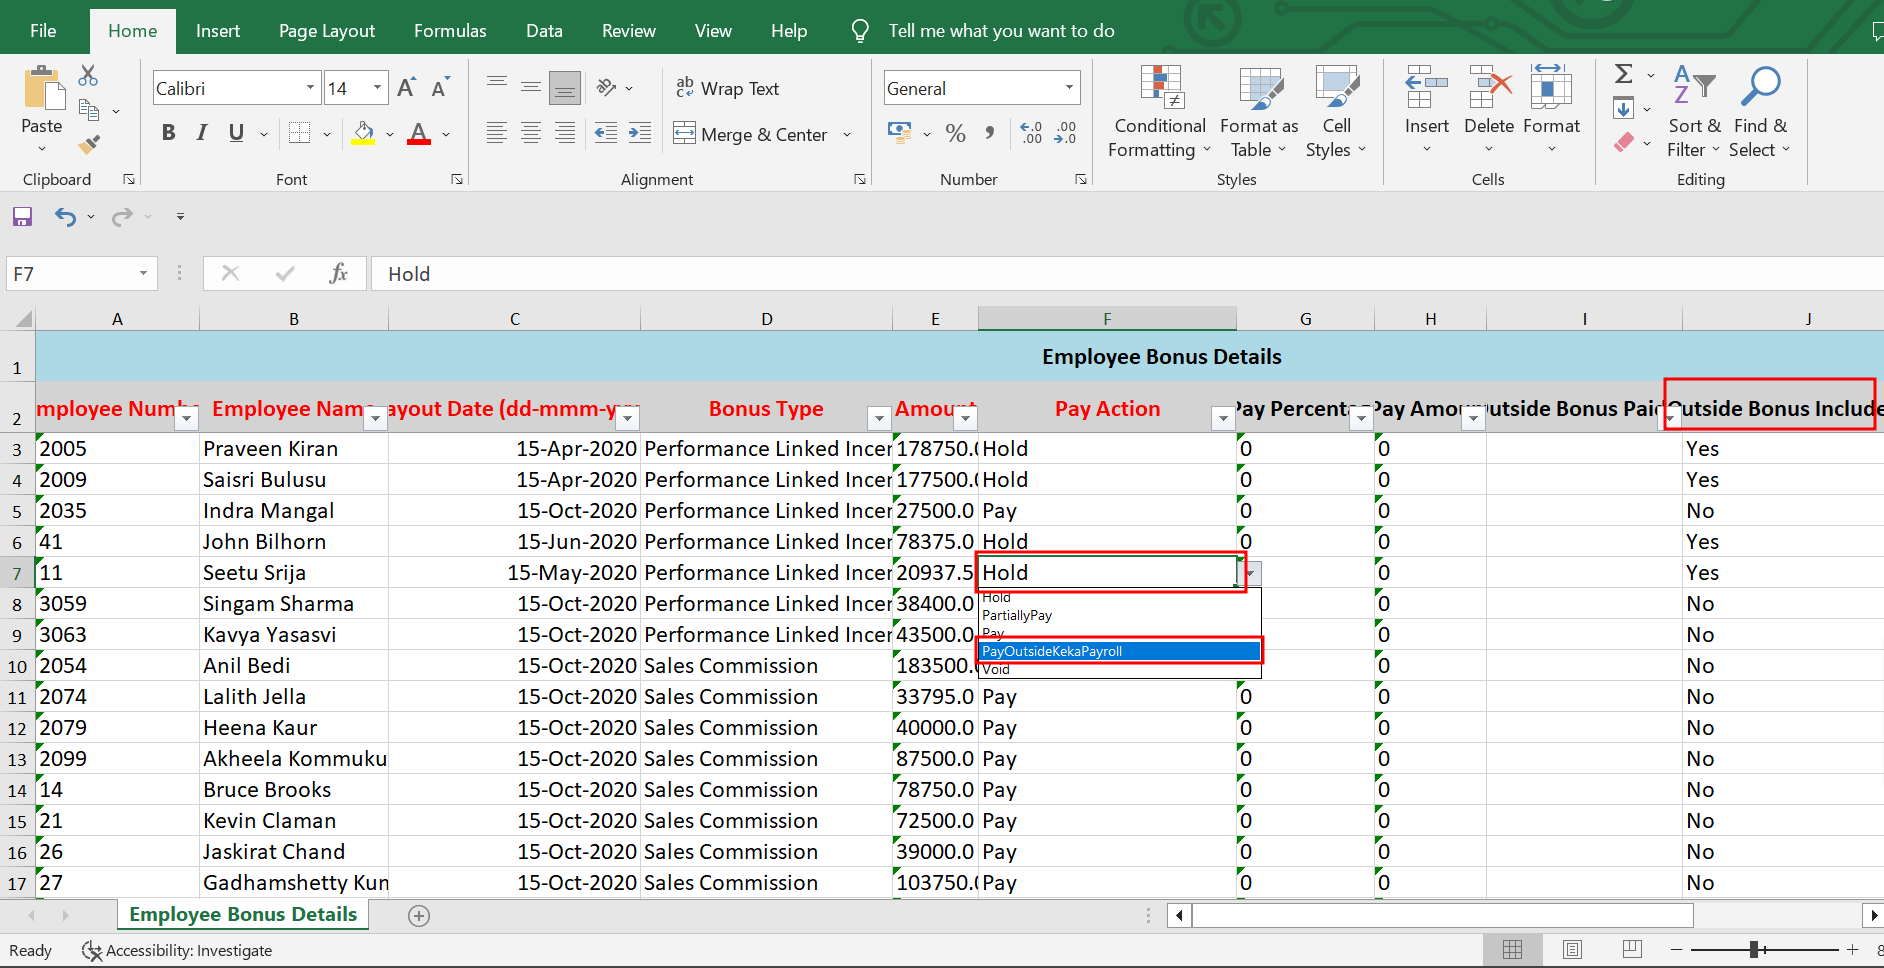
Task: Click the Percent Style icon
Action: pyautogui.click(x=955, y=134)
